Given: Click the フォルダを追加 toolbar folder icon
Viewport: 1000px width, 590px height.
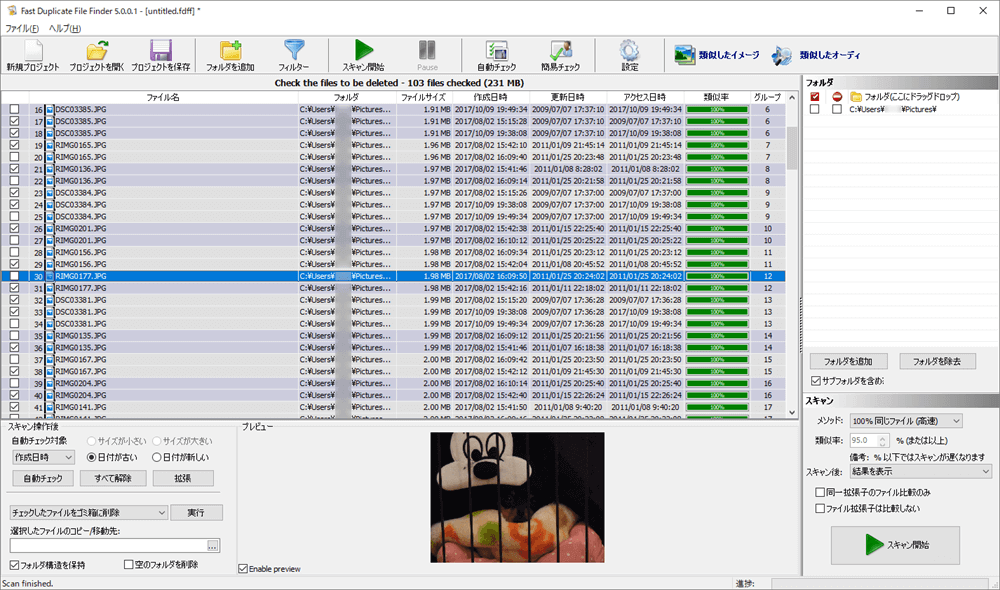Looking at the screenshot, I should [230, 51].
